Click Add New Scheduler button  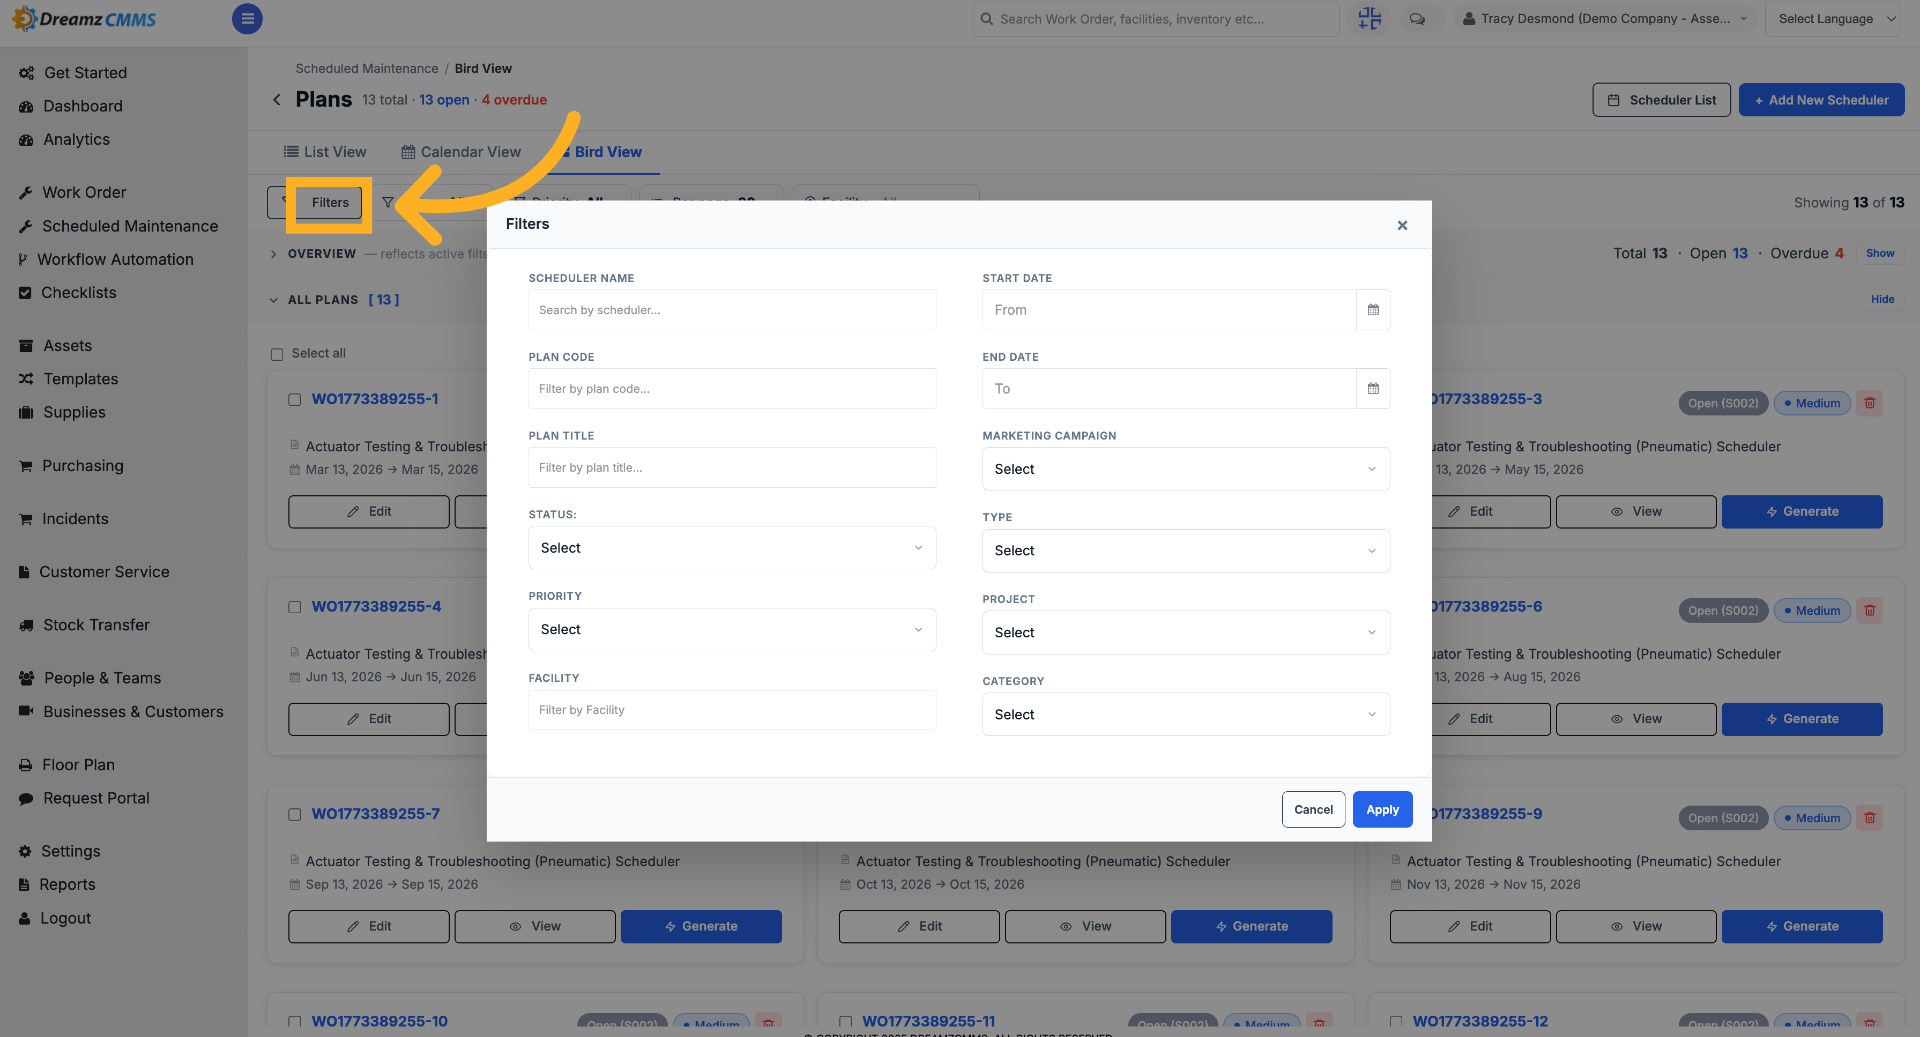click(1821, 100)
